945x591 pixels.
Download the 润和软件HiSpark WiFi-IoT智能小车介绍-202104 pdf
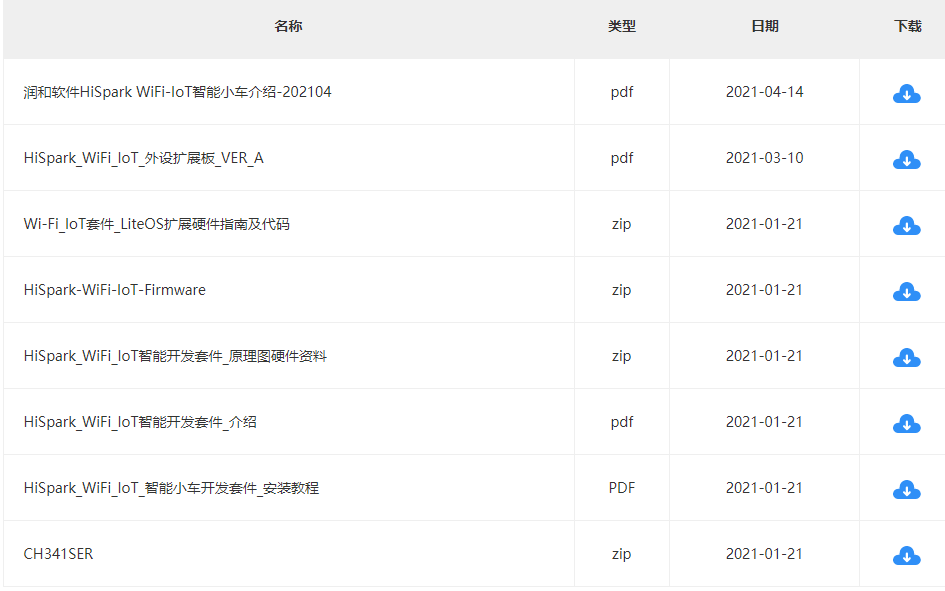[x=906, y=94]
